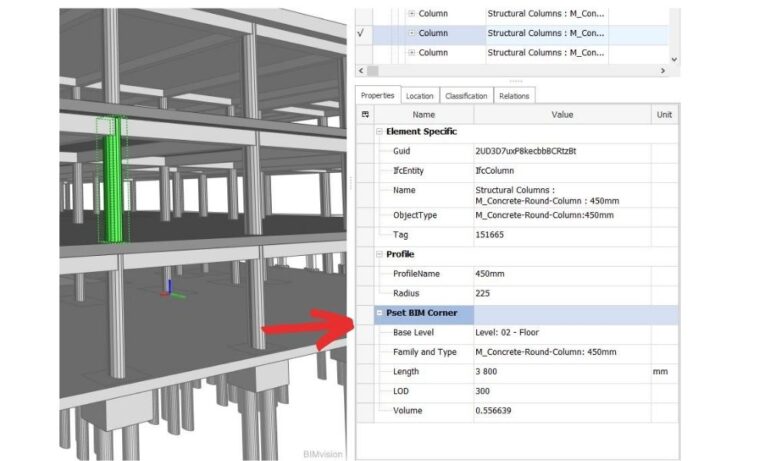The image size is (768, 461).
Task: Switch to the Location tab
Action: pyautogui.click(x=420, y=96)
